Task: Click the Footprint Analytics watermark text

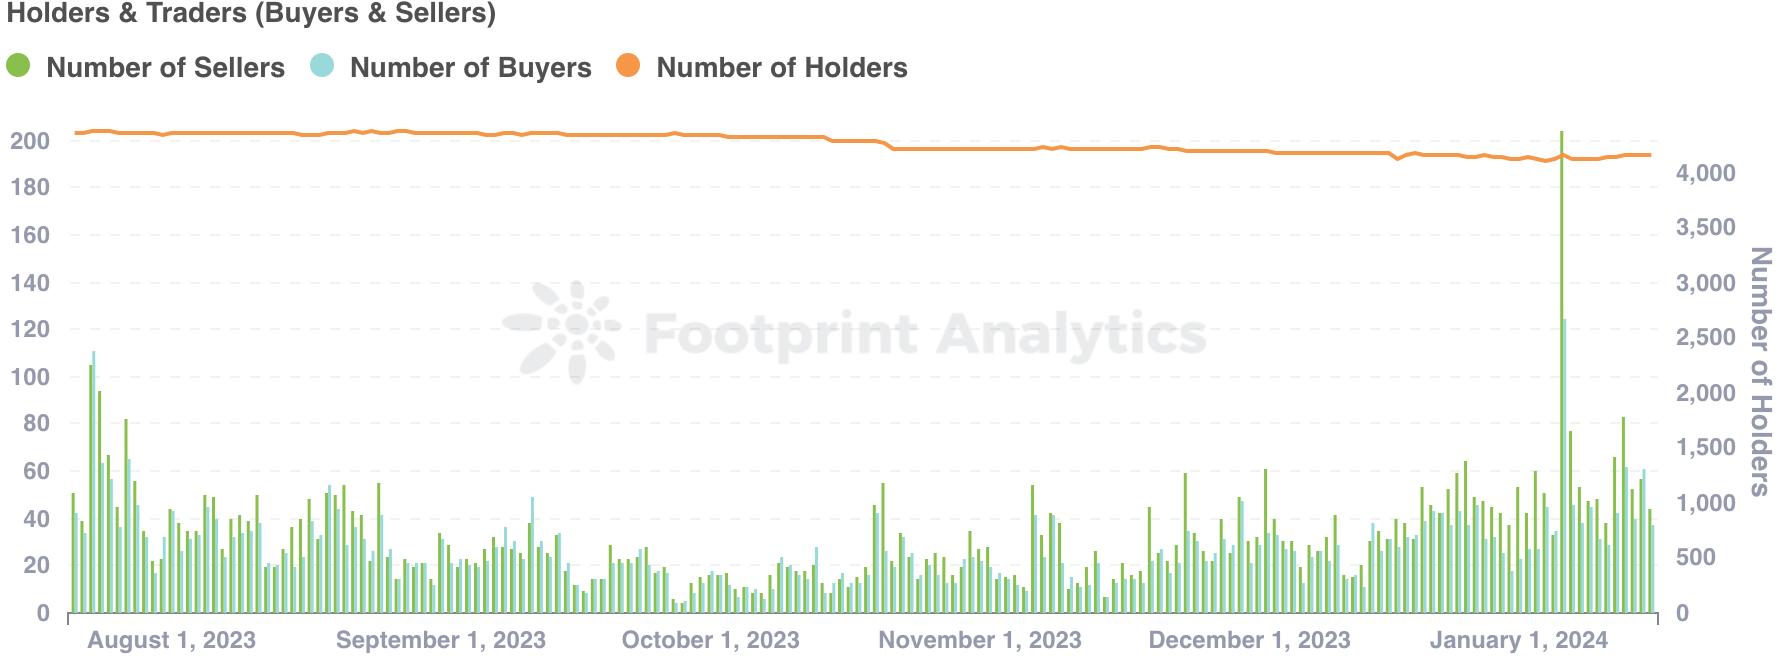Action: [925, 332]
